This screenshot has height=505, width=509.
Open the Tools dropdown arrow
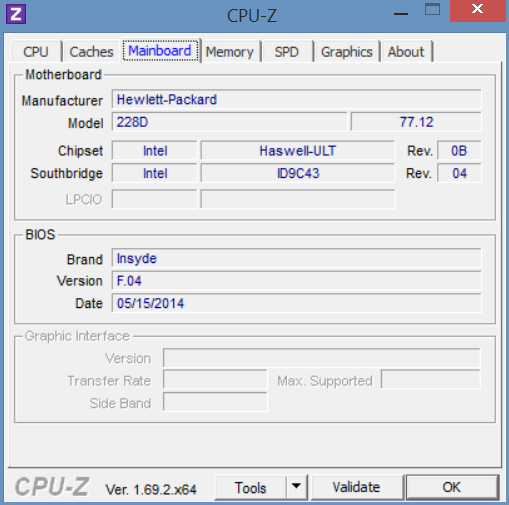pyautogui.click(x=296, y=487)
